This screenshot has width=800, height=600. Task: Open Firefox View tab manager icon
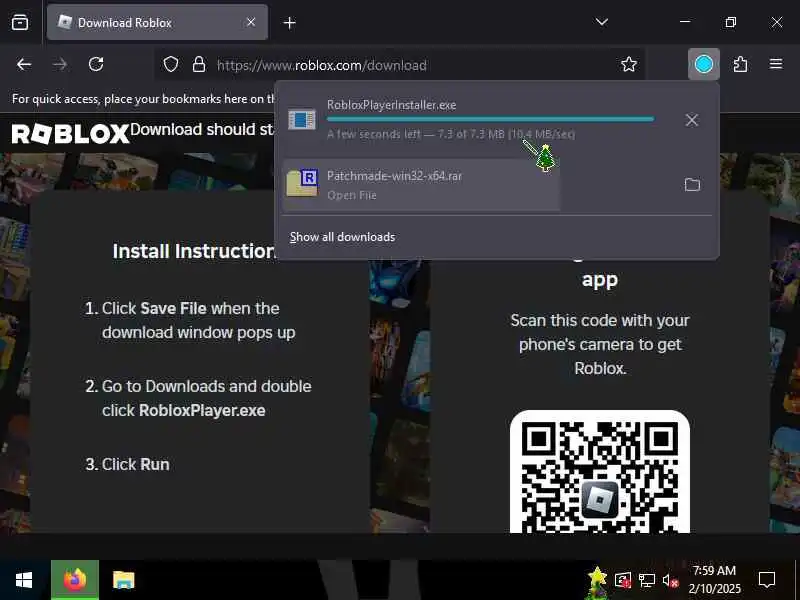[20, 22]
